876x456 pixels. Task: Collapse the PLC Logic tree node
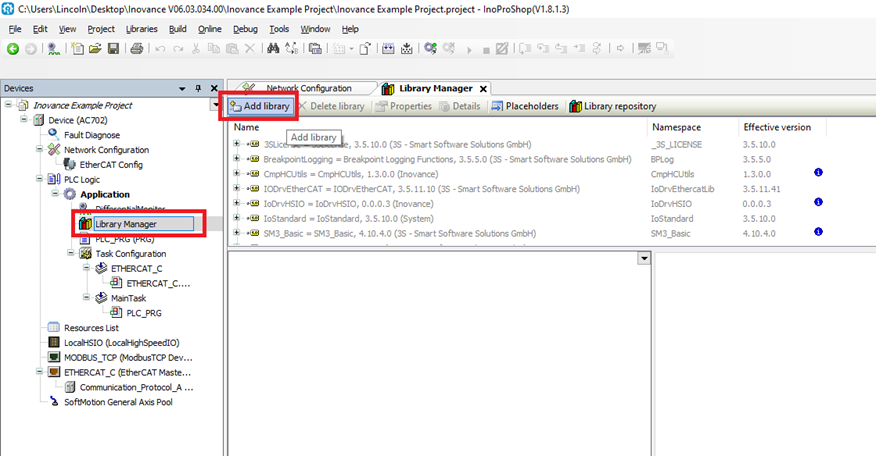(41, 179)
